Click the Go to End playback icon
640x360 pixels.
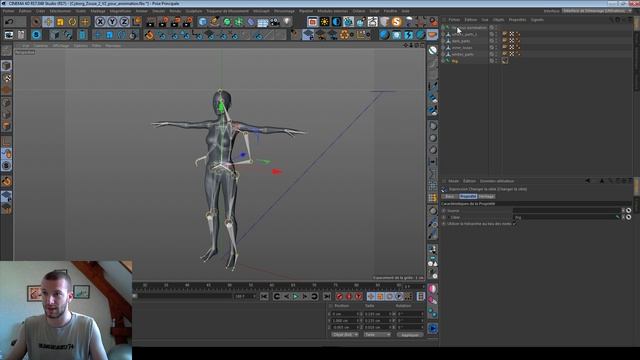point(327,296)
